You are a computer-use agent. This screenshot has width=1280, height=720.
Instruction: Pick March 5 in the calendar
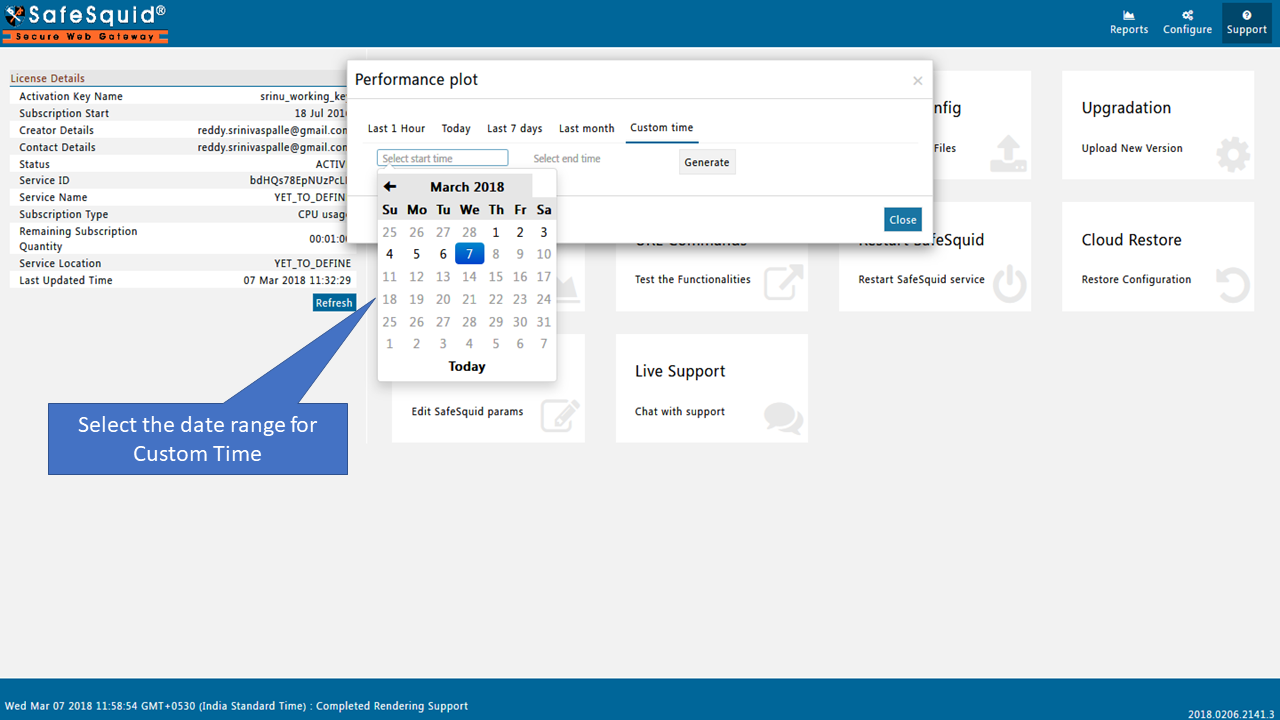click(x=417, y=254)
